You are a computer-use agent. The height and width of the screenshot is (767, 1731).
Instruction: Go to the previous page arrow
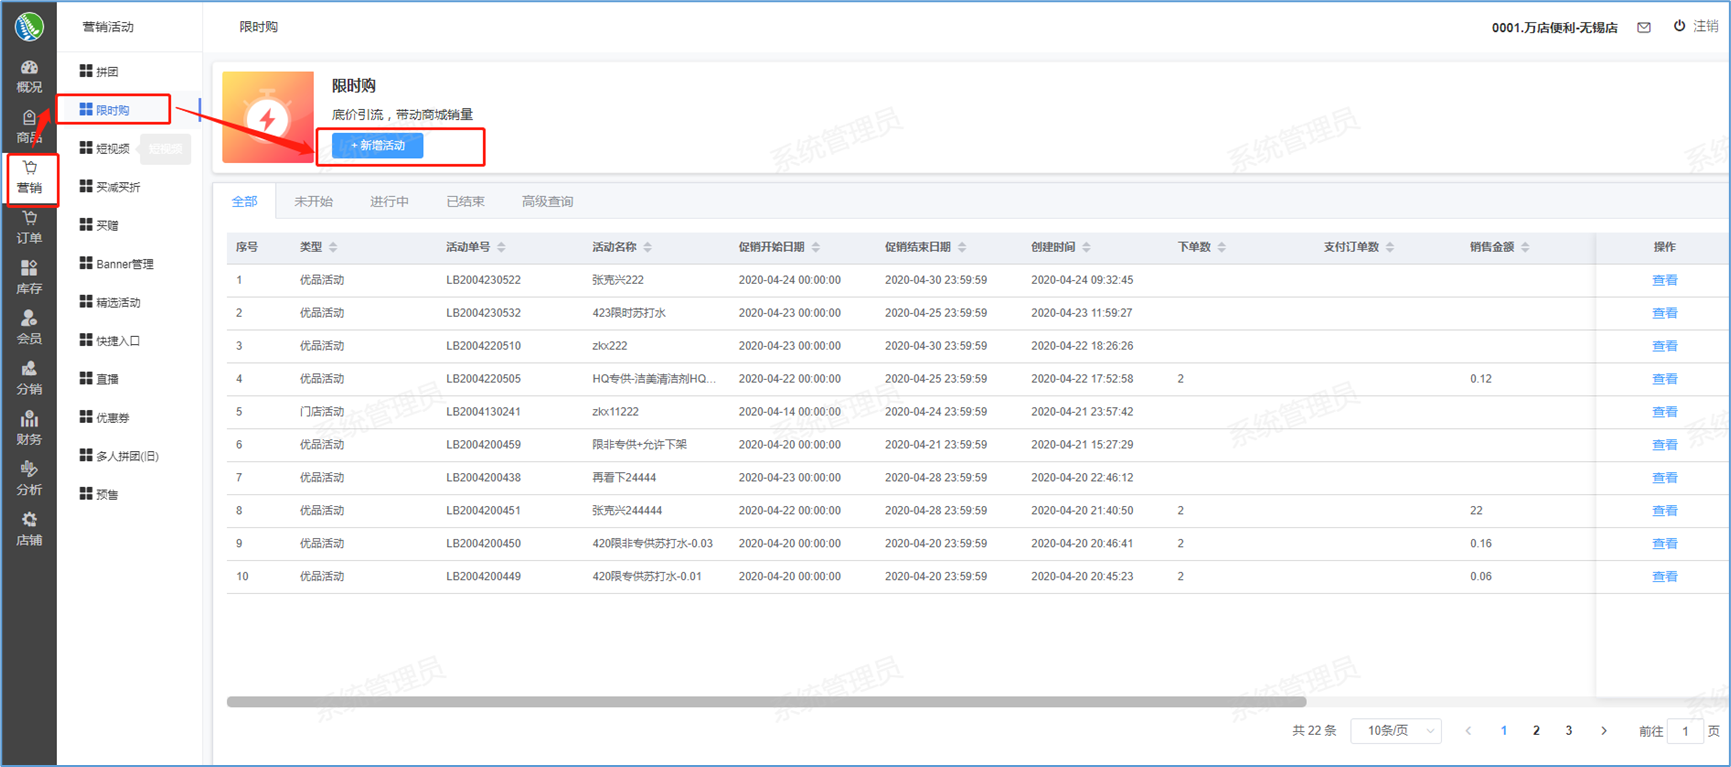[1468, 731]
